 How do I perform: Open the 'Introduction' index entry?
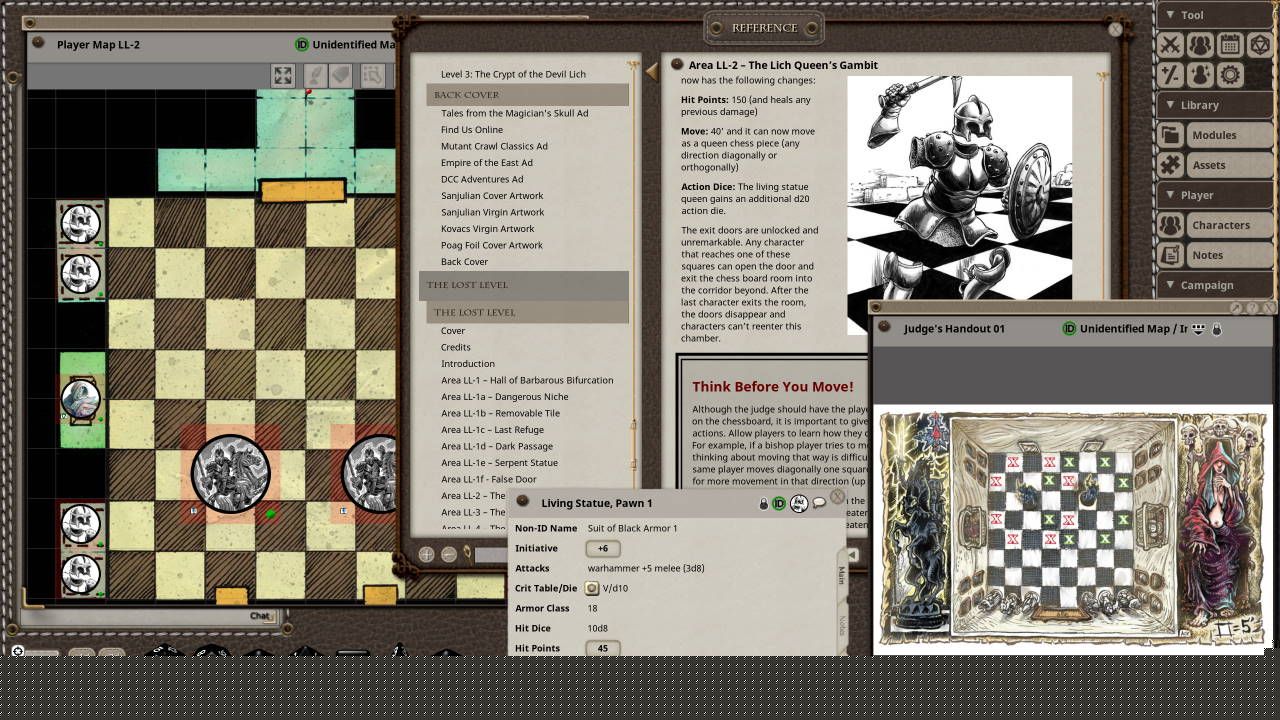[x=468, y=364]
